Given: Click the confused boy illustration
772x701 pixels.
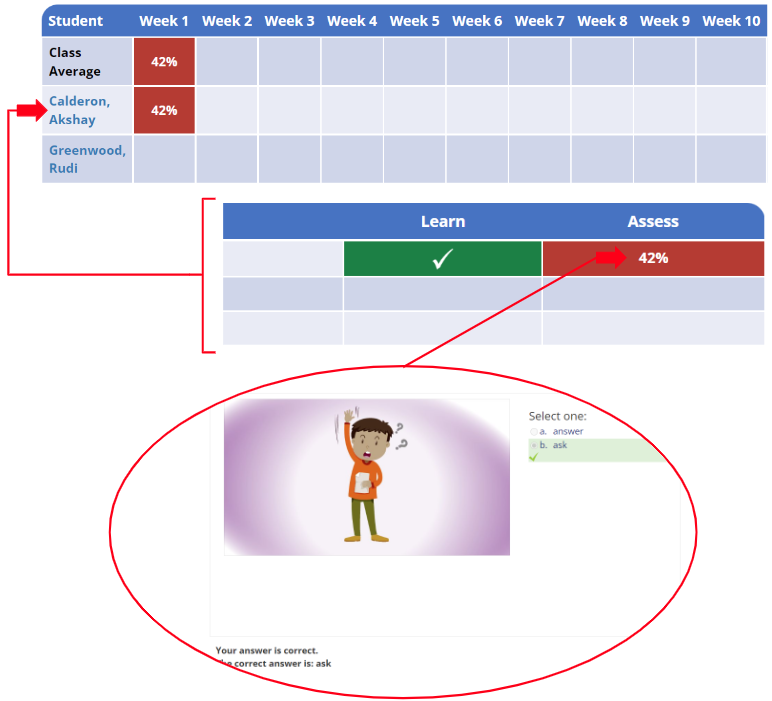Looking at the screenshot, I should [x=367, y=477].
